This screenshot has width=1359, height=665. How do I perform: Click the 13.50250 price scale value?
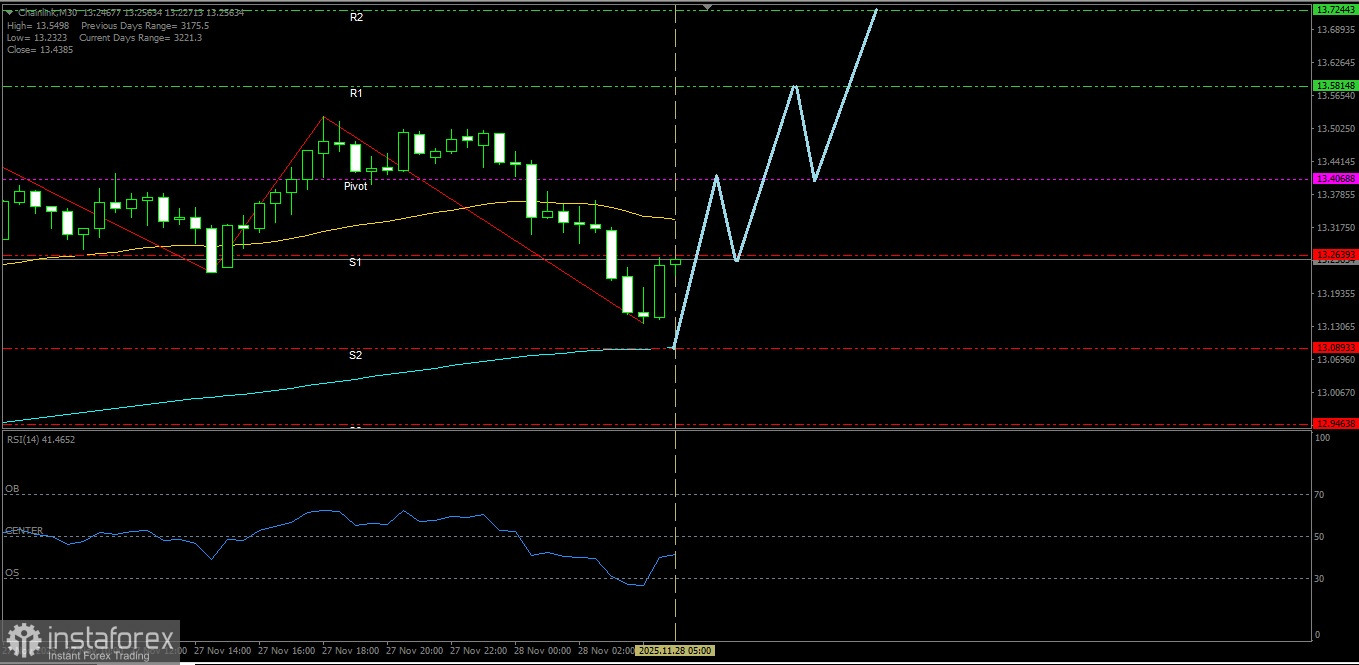click(1335, 129)
